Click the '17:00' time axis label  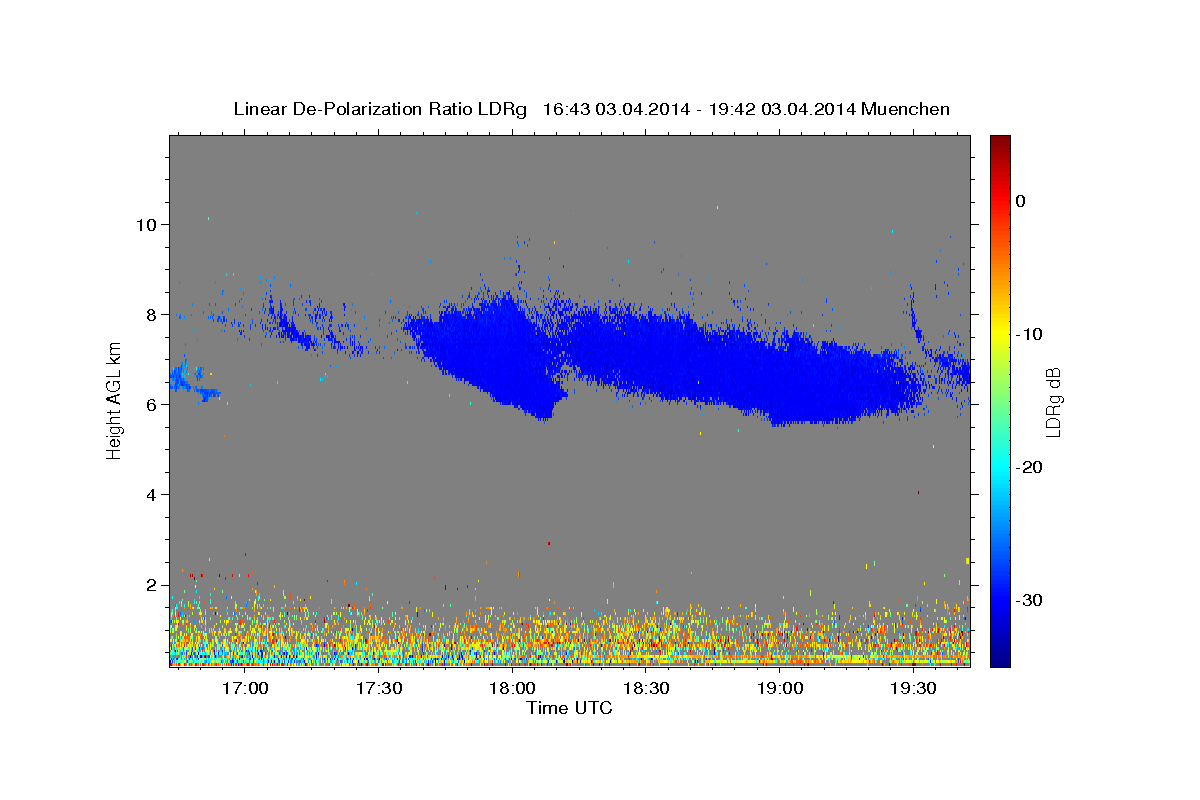(x=243, y=688)
